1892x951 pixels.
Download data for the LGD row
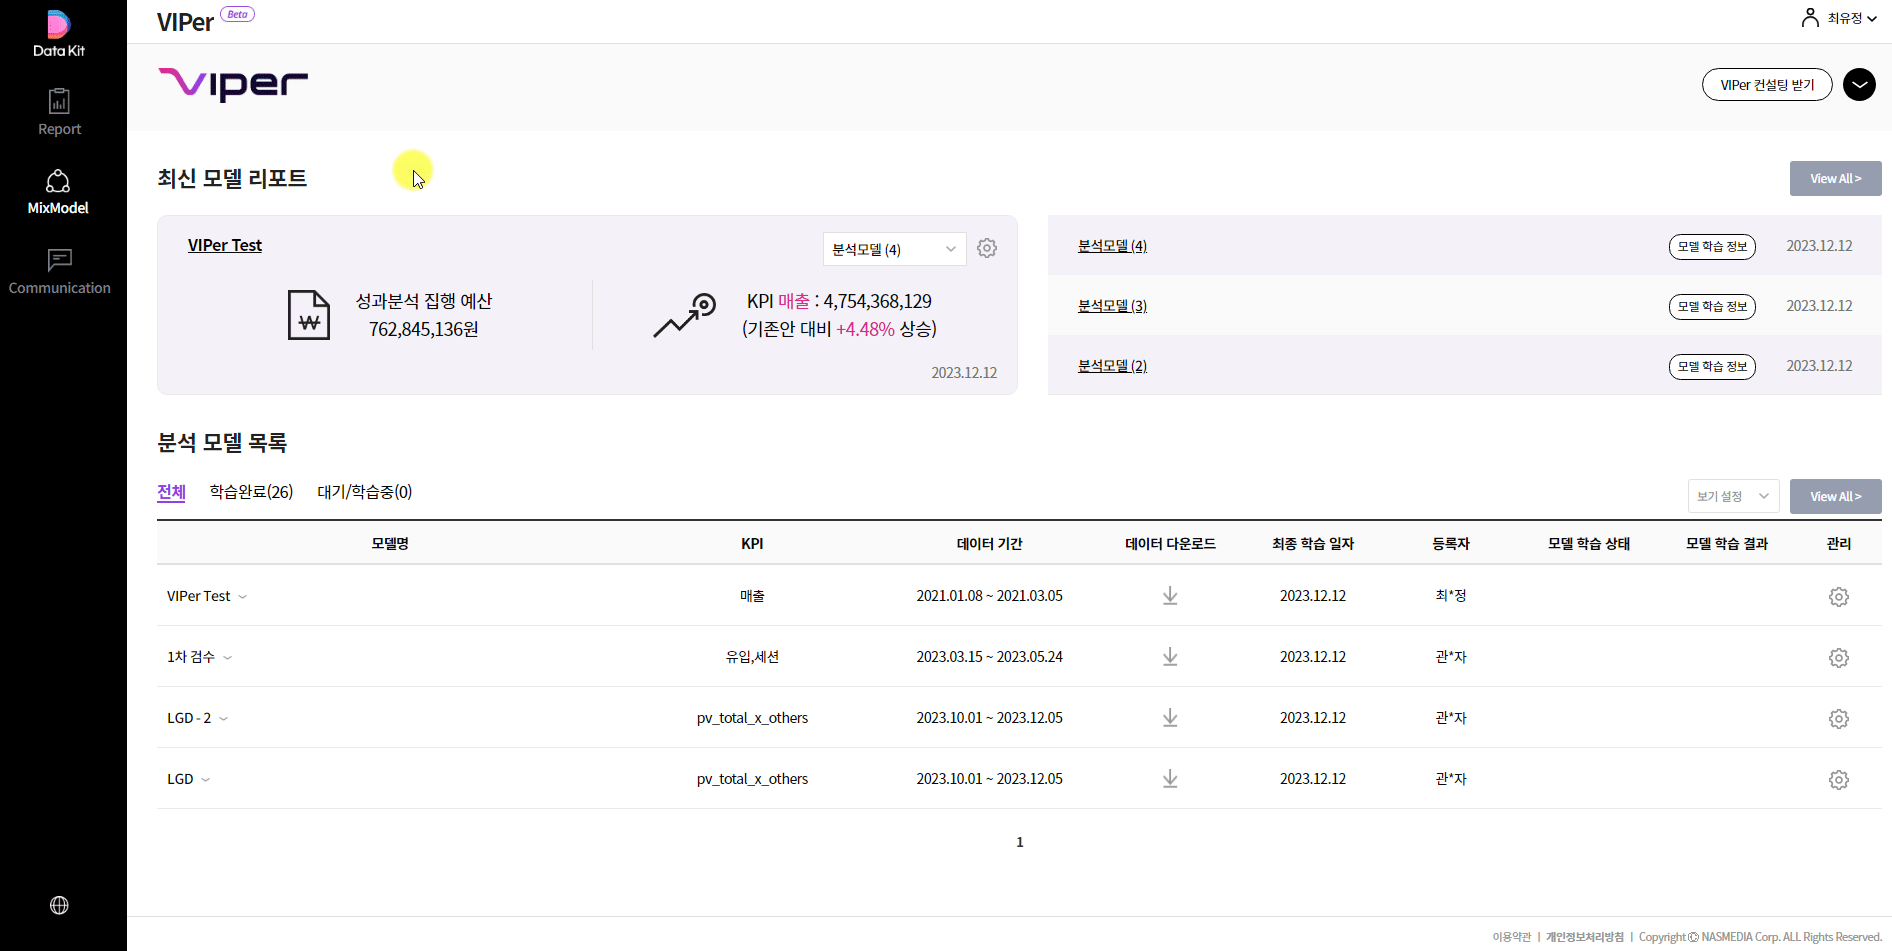tap(1170, 779)
